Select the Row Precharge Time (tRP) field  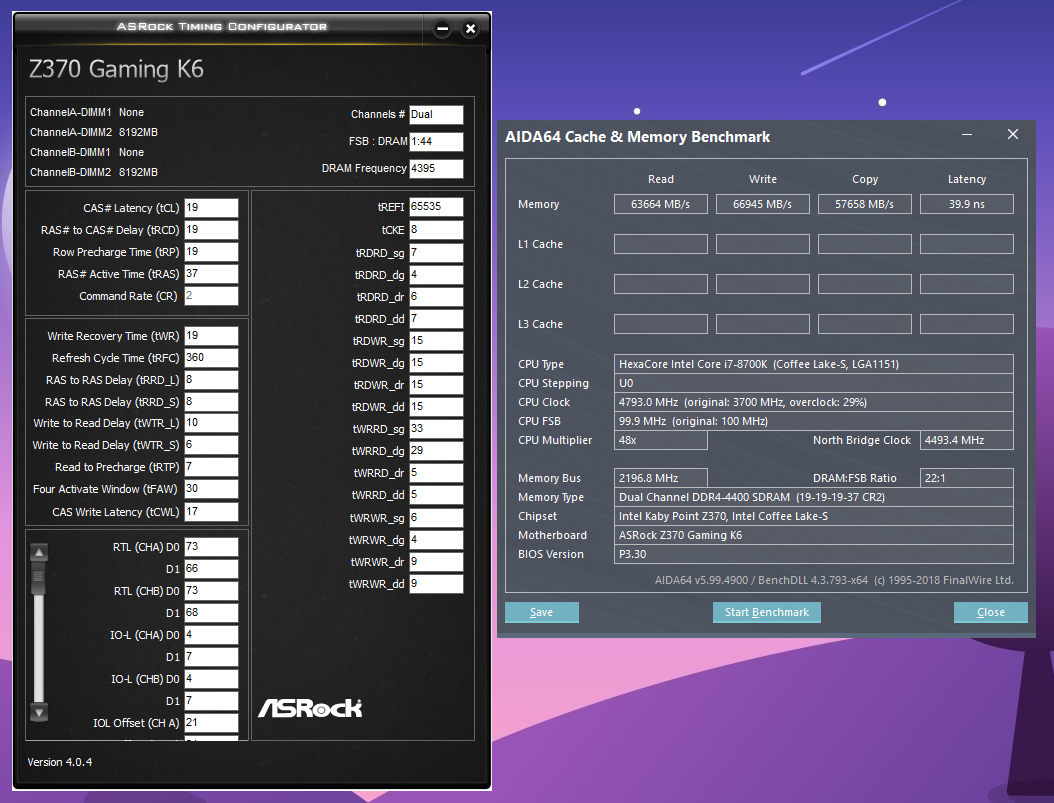211,252
